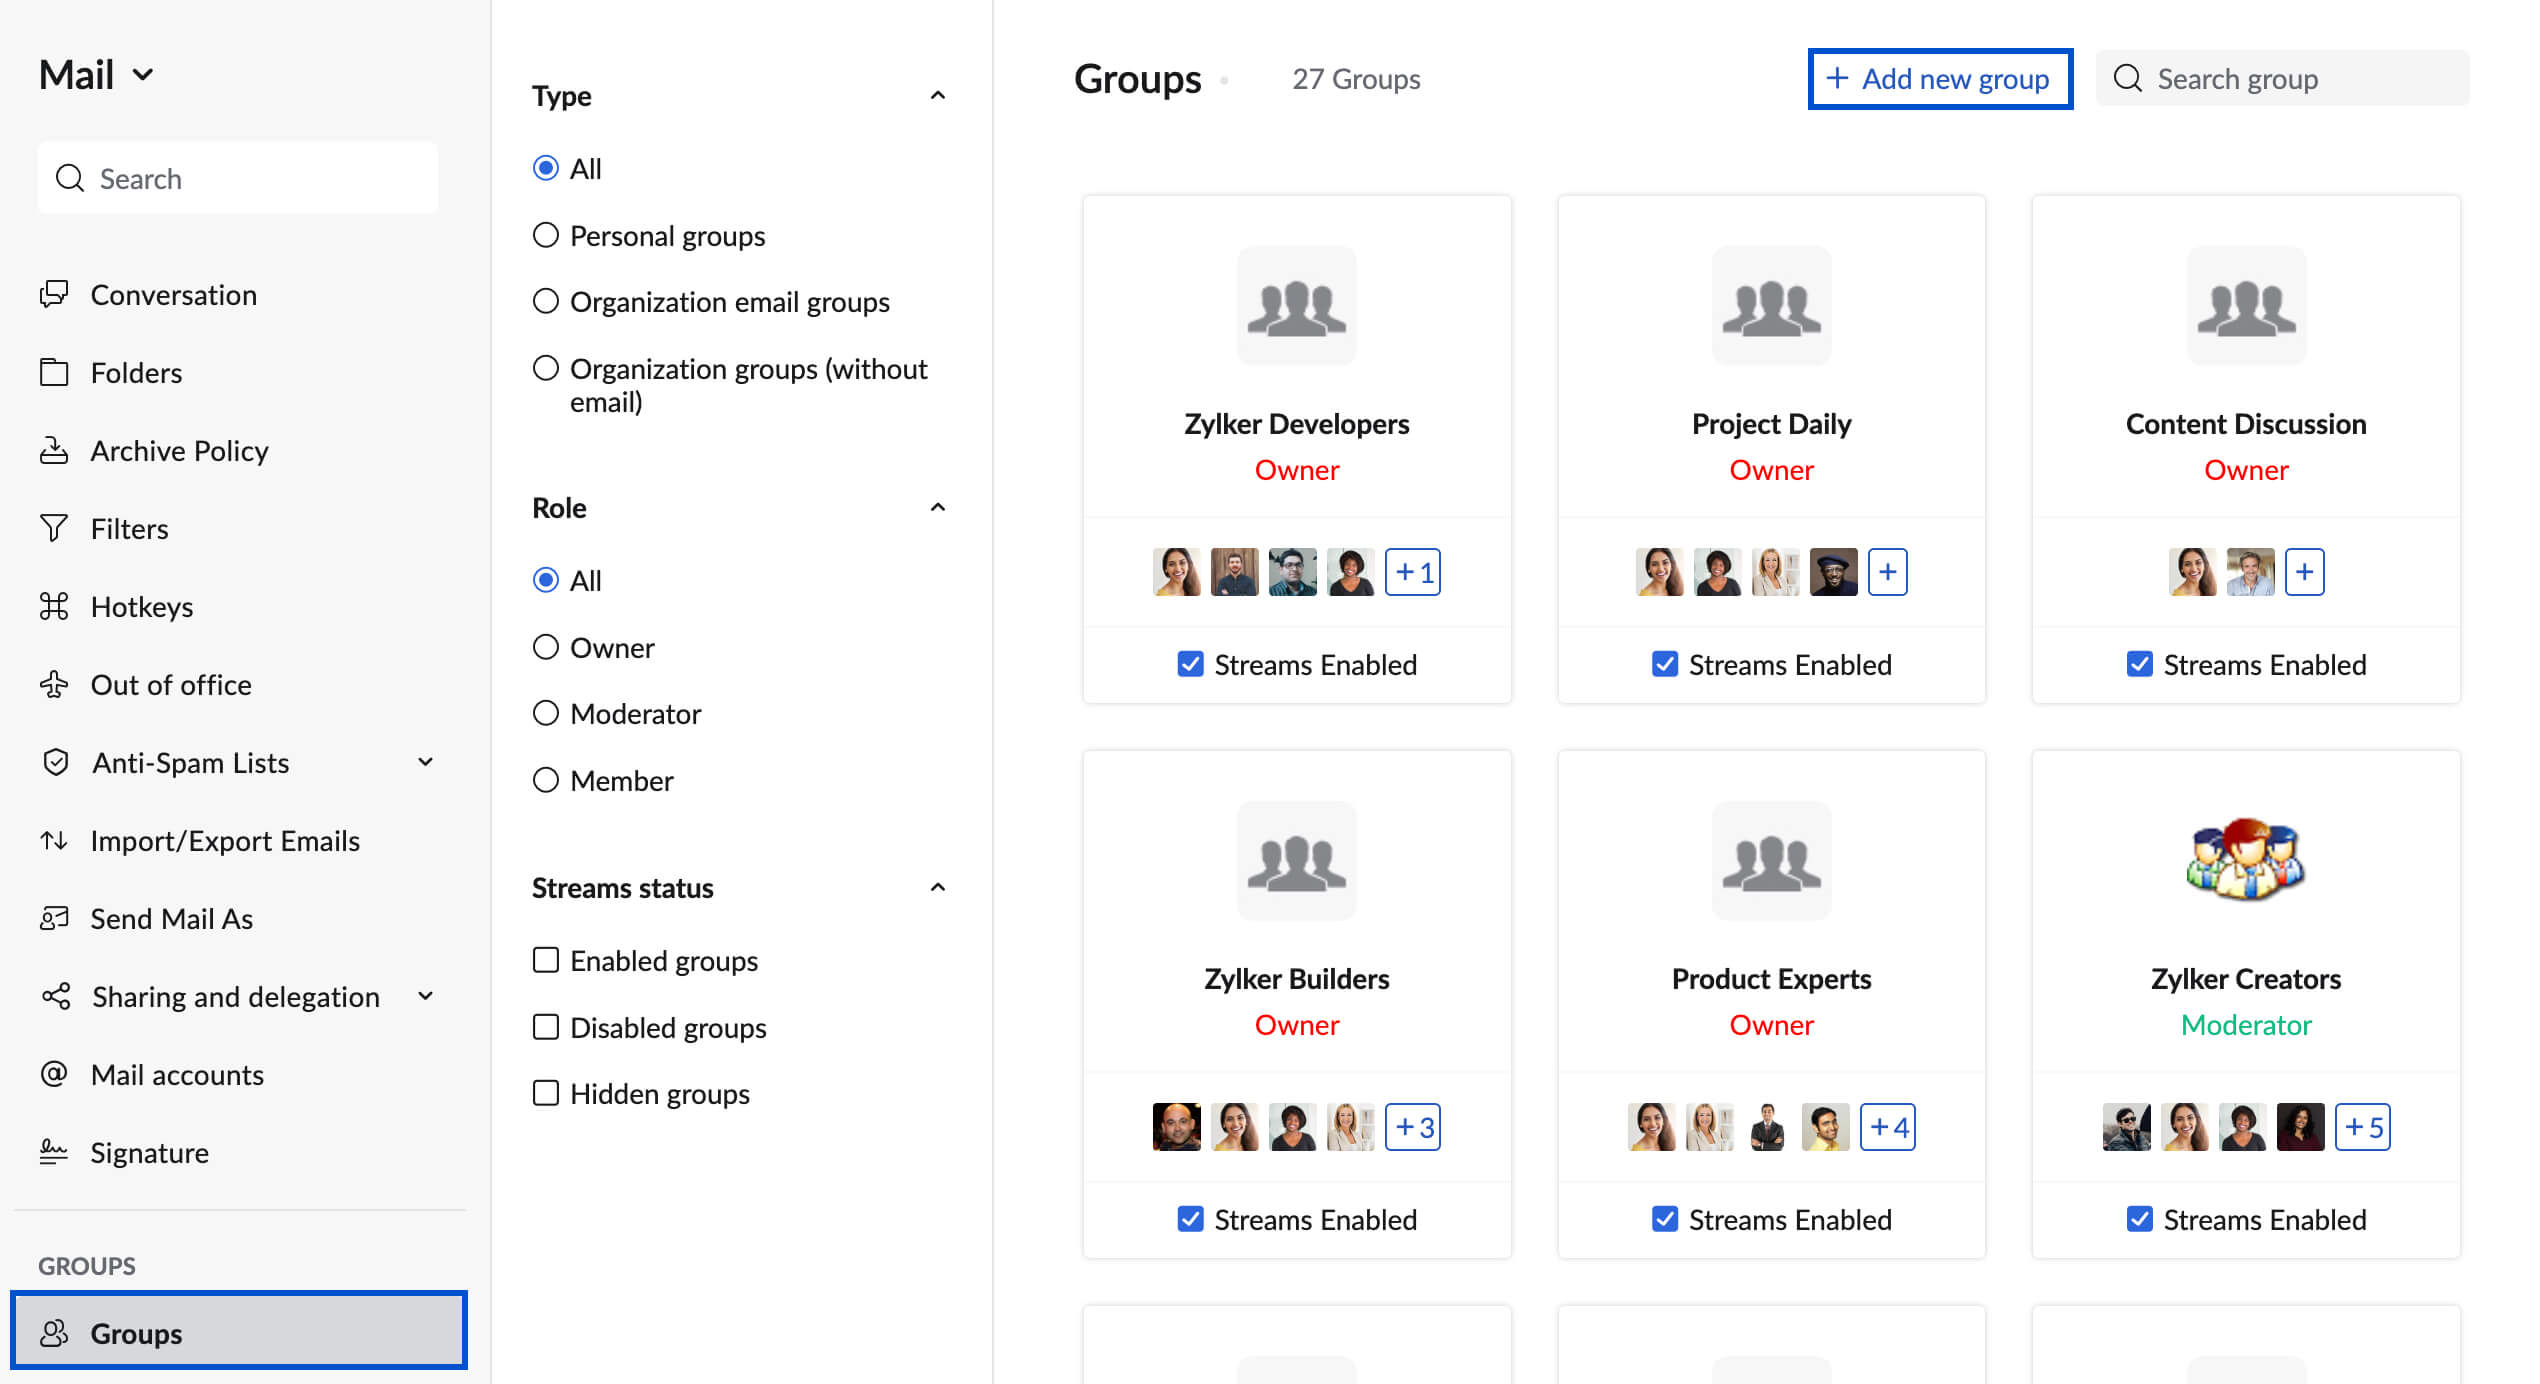Click the sidebar Search input field
This screenshot has width=2540, height=1384.
tap(238, 178)
